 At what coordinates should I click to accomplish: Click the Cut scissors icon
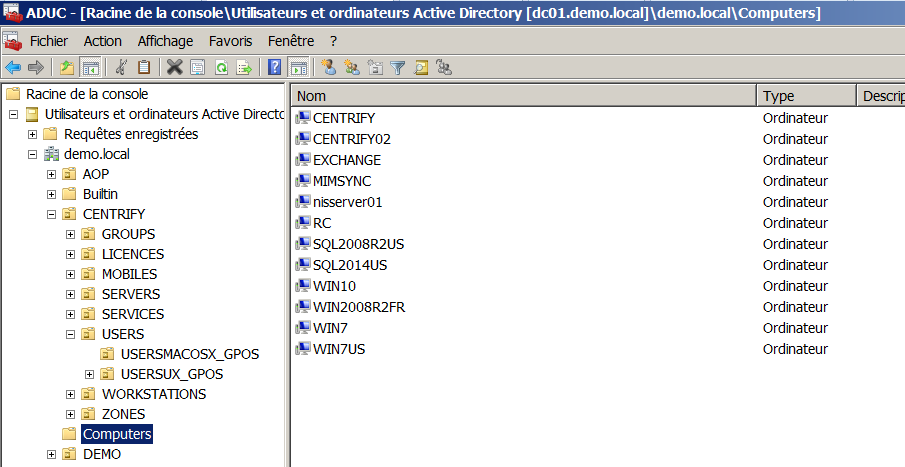[x=121, y=68]
